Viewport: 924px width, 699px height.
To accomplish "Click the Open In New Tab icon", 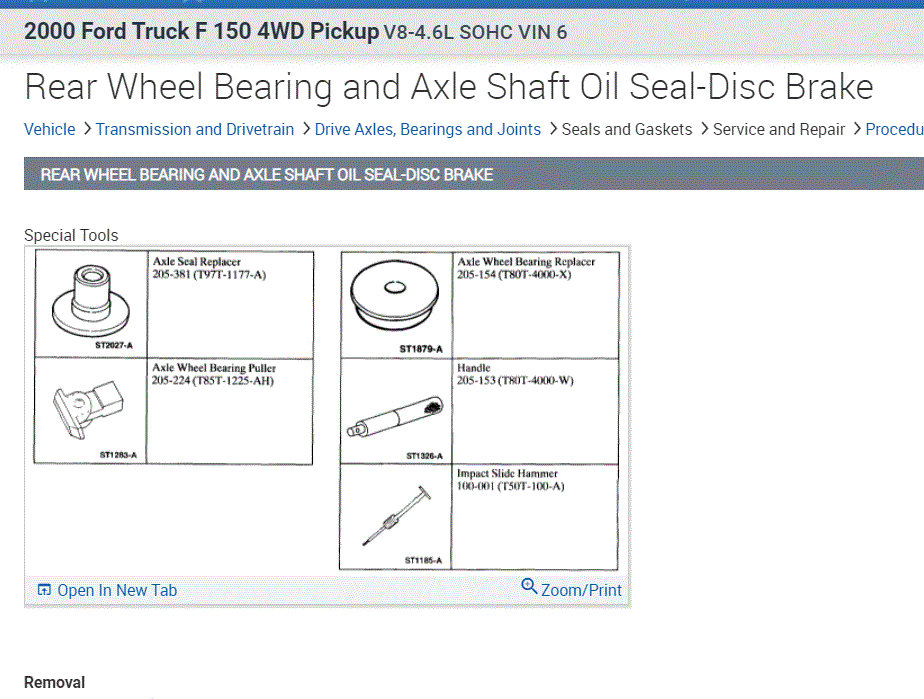I will point(44,590).
